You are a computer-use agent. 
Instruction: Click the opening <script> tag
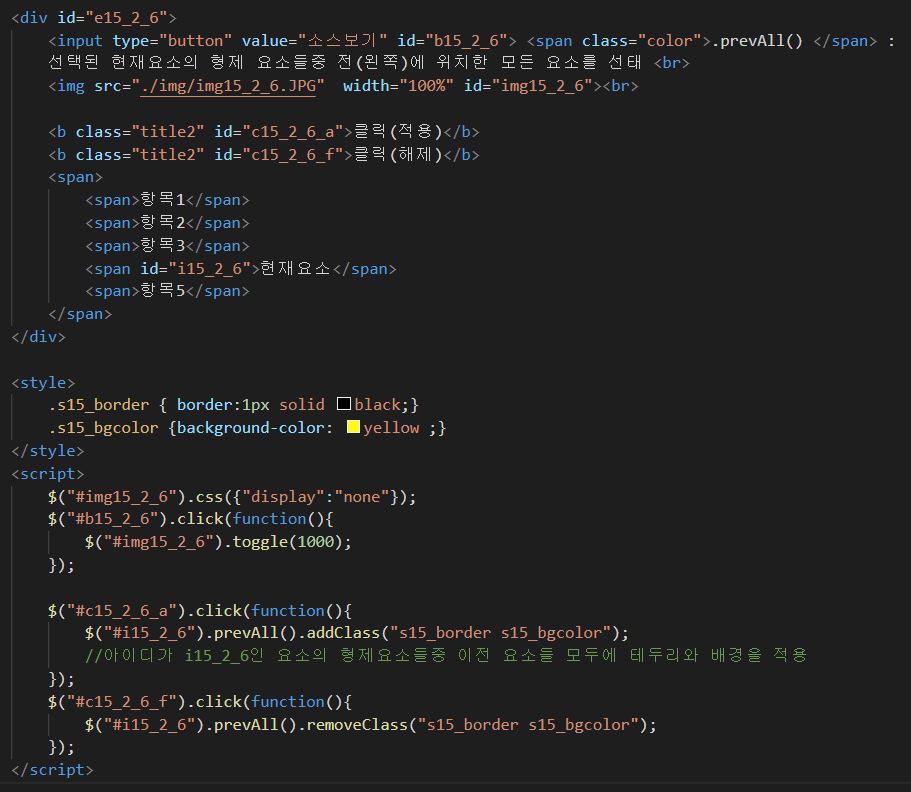[x=48, y=474]
